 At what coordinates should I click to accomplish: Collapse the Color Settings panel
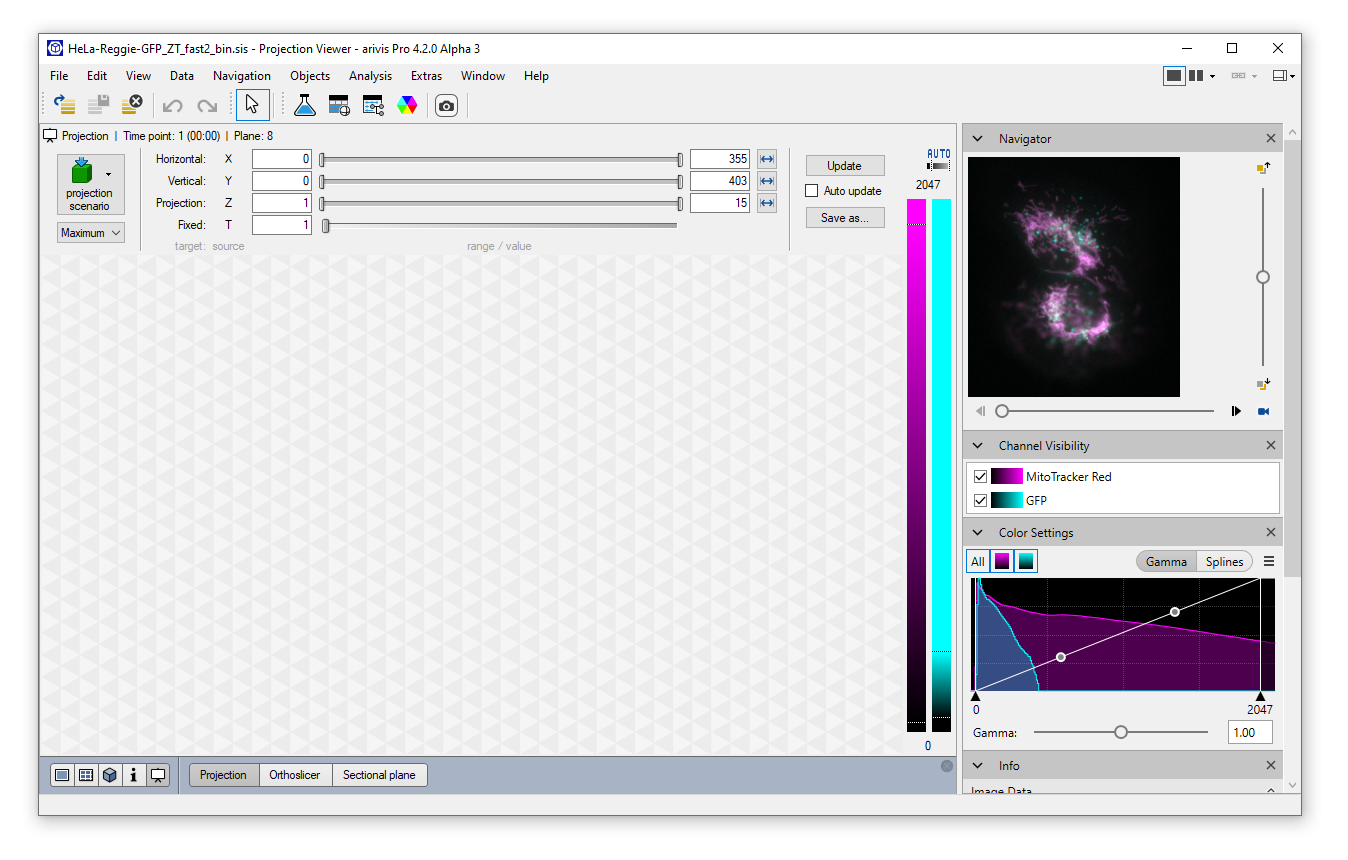pos(978,532)
